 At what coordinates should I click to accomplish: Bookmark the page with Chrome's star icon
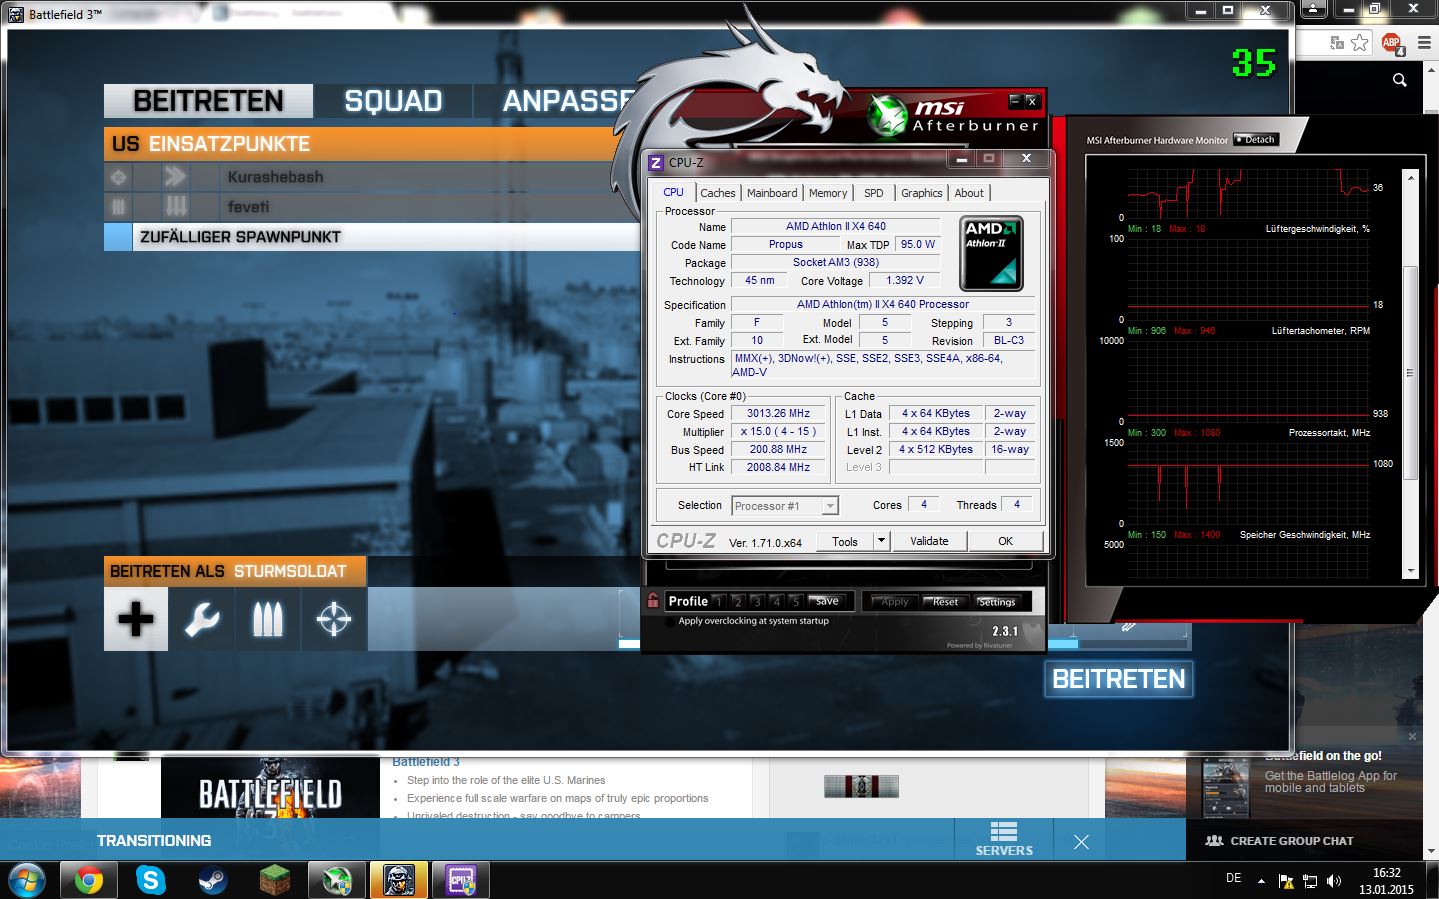pyautogui.click(x=1359, y=43)
